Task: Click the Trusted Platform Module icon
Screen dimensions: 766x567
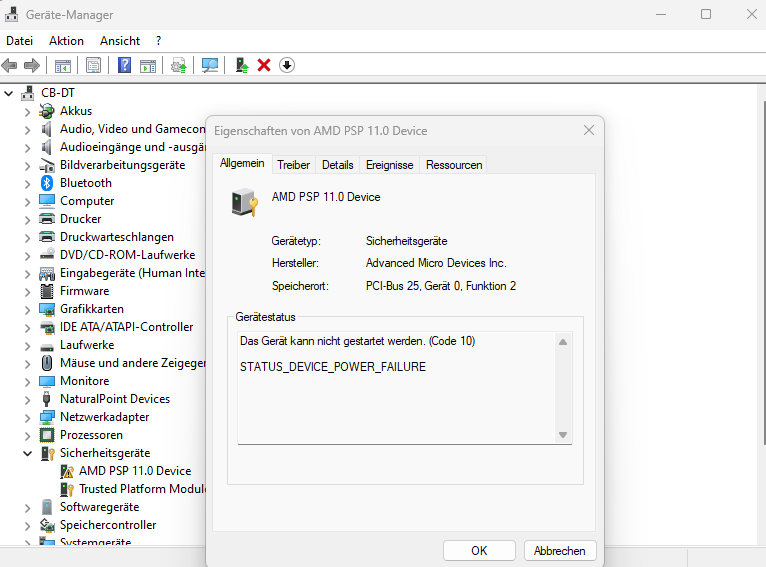Action: pos(67,489)
